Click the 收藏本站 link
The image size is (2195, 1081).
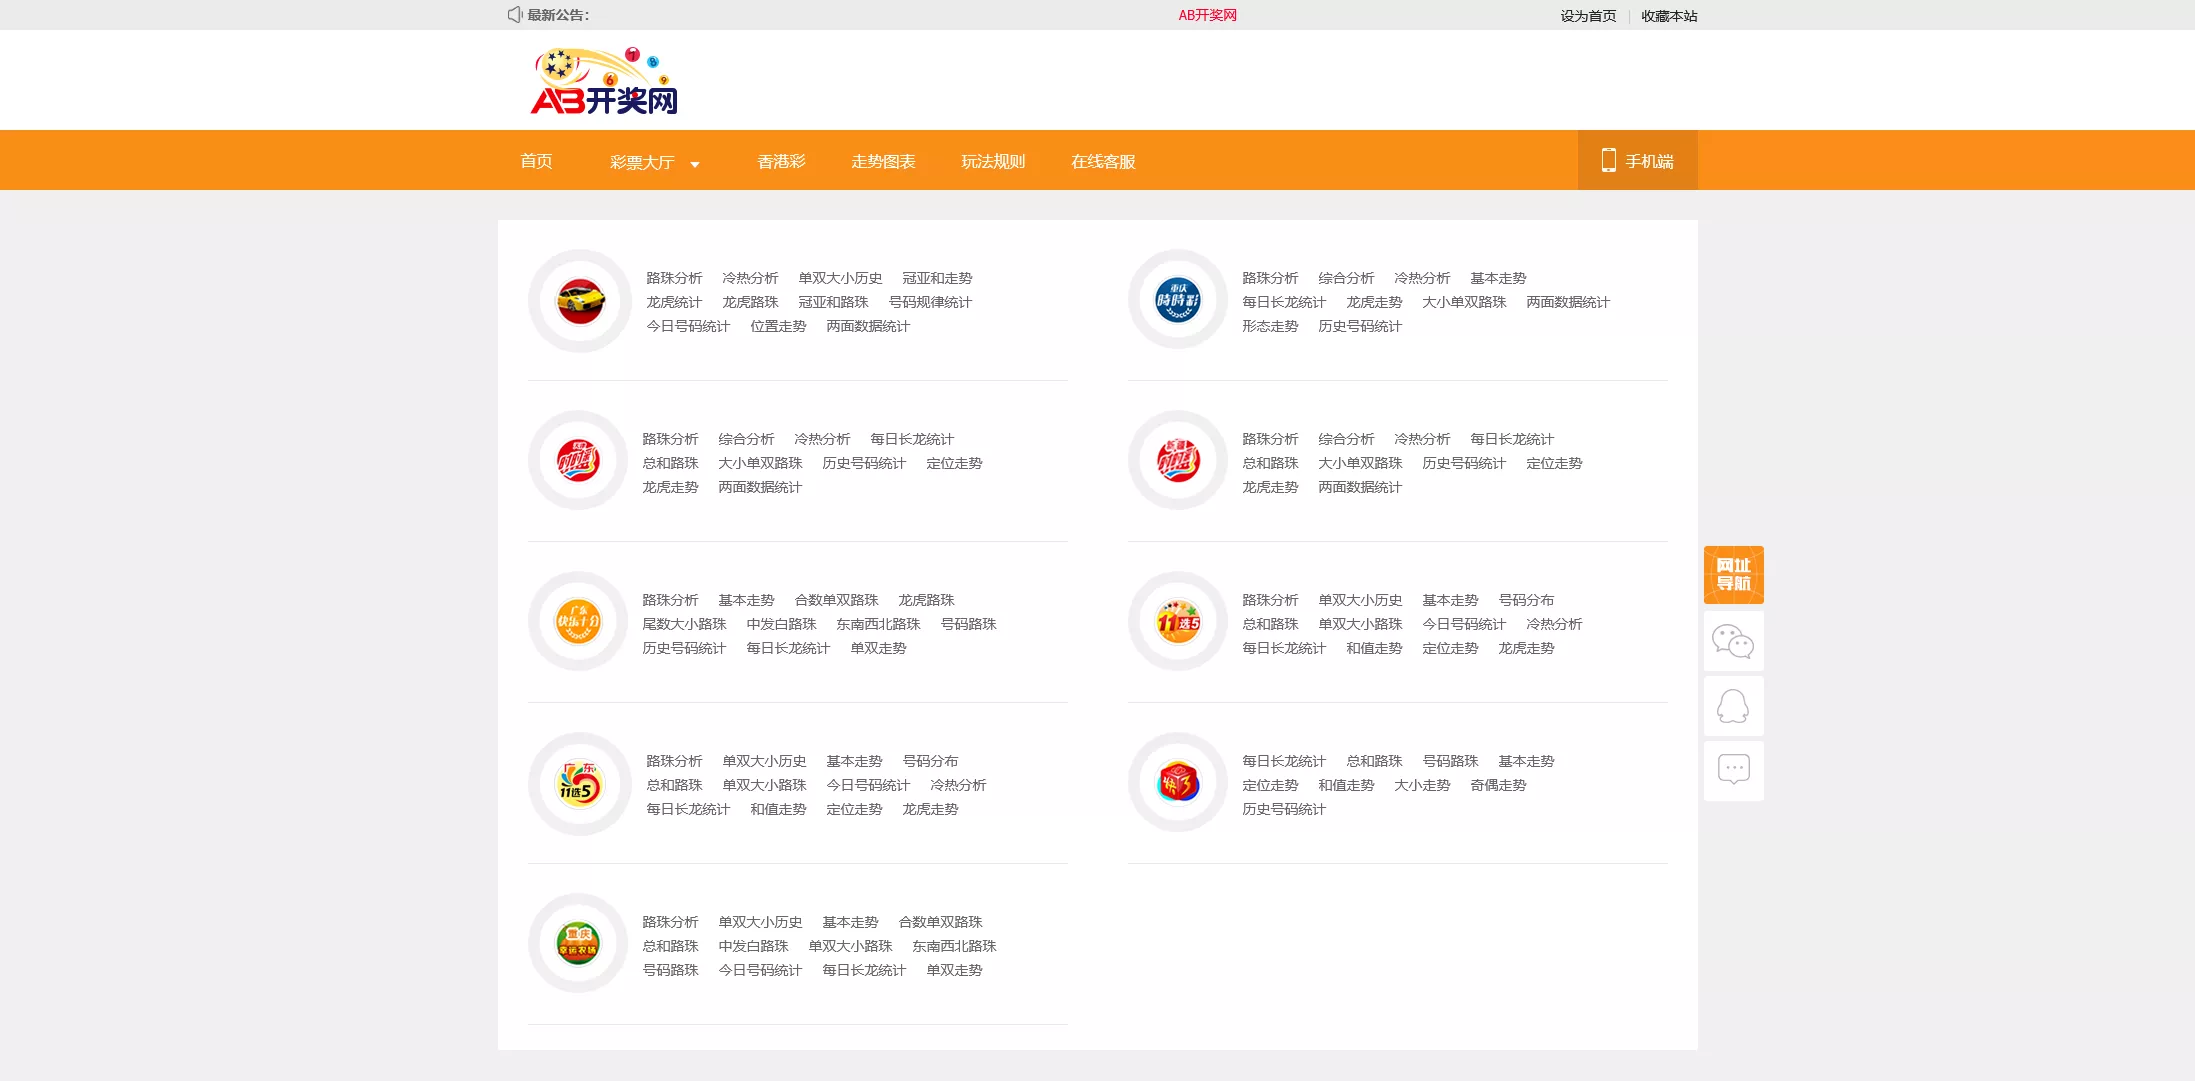click(x=1669, y=16)
